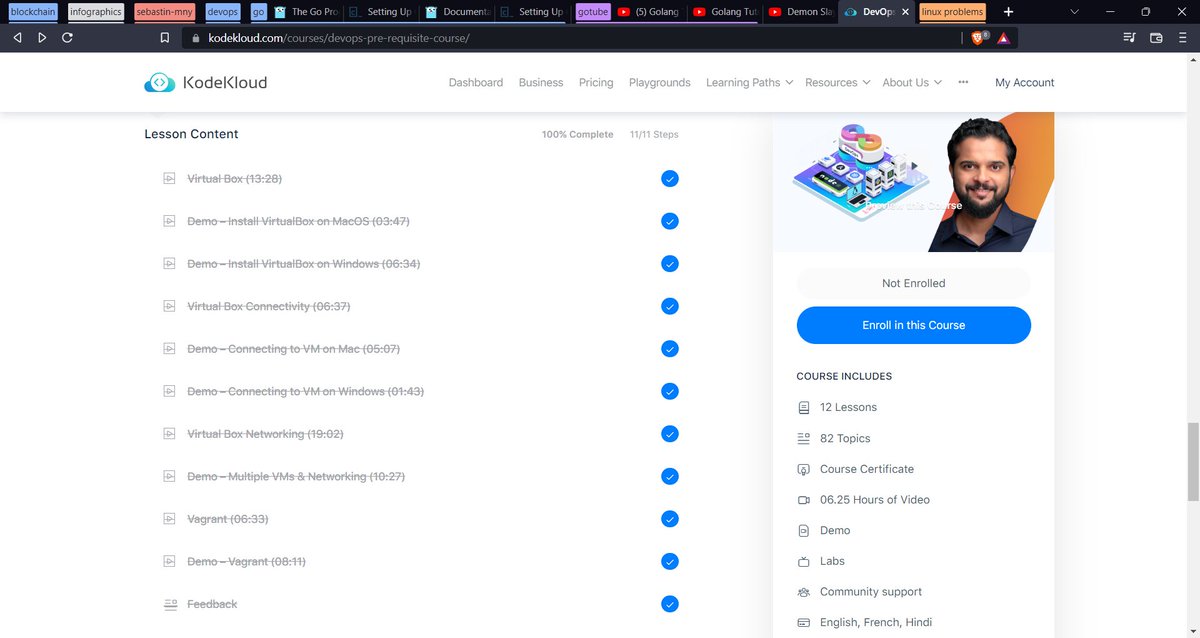Open the Virtual Box Networking (19:02) lesson

(265, 434)
